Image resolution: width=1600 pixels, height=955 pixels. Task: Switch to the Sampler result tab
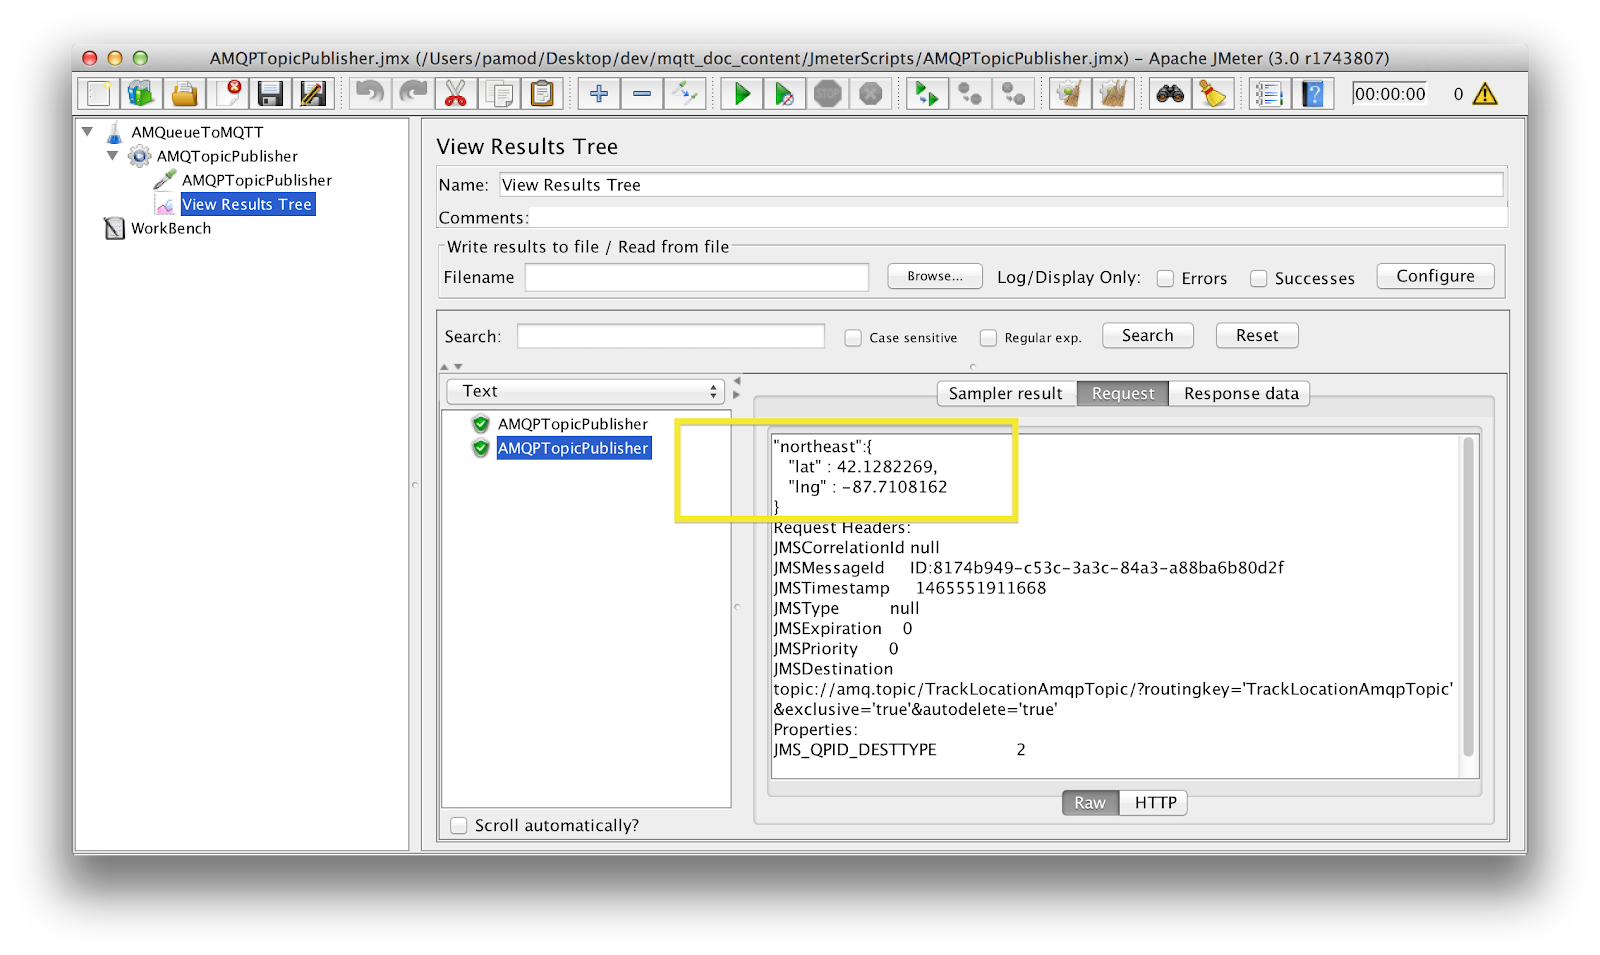click(1006, 393)
